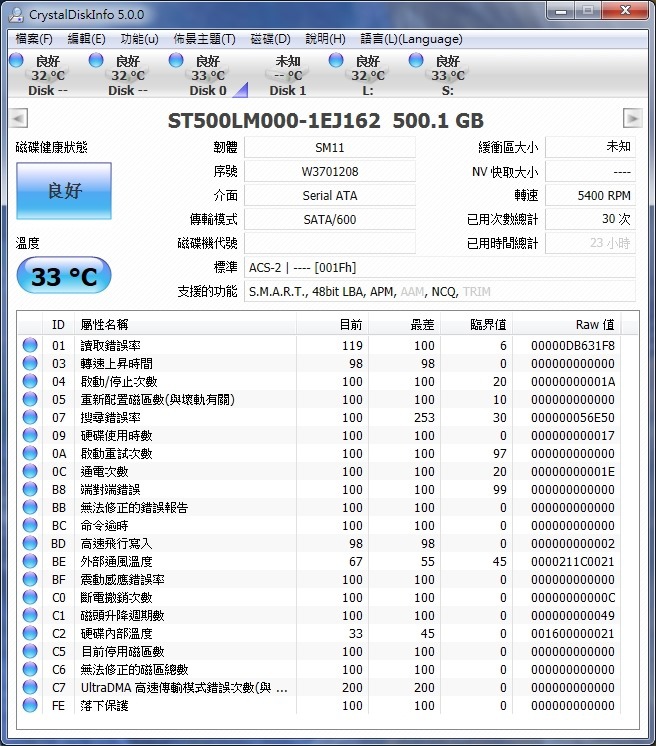
Task: Click status icon for 通電次數 row
Action: (30, 471)
